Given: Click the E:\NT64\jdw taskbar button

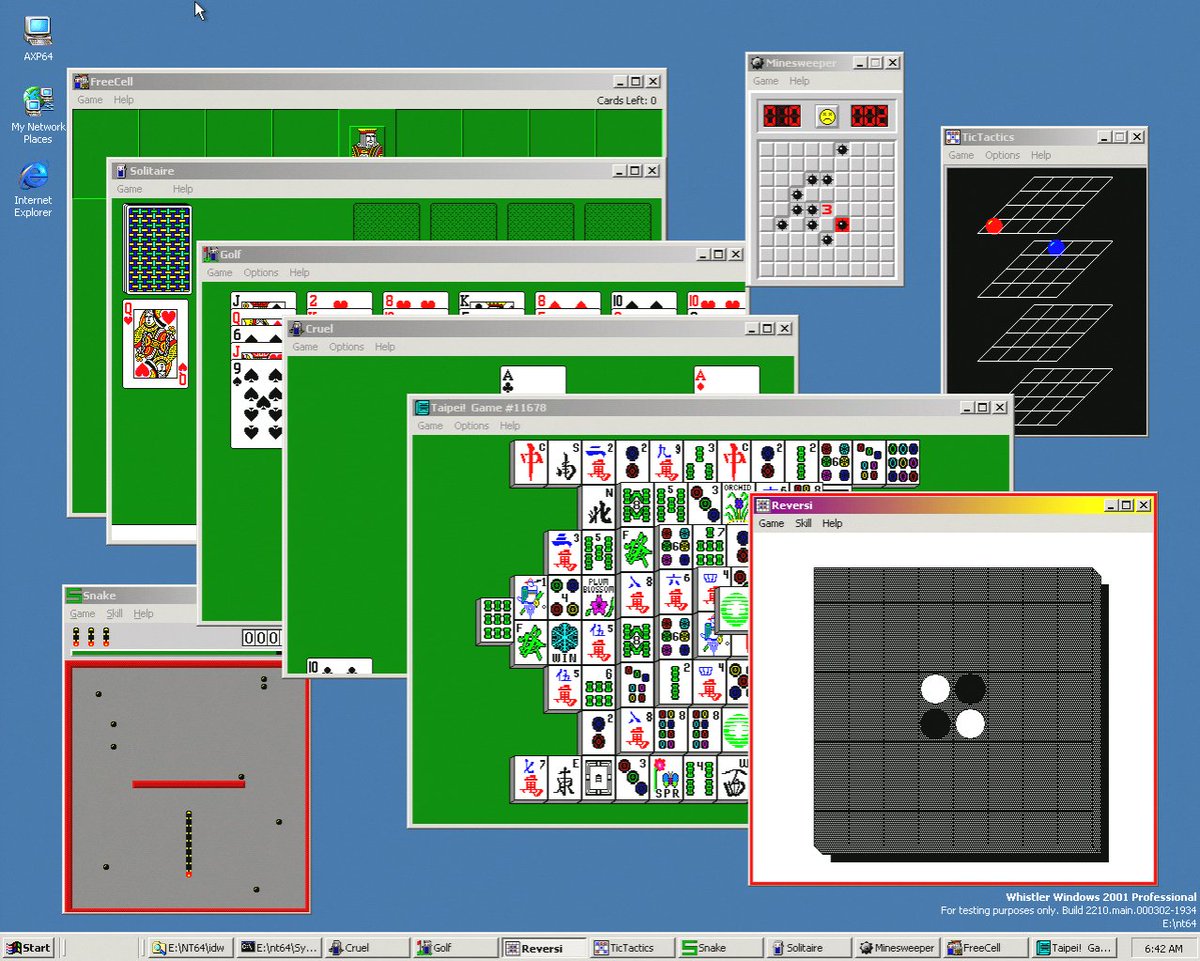Looking at the screenshot, I should pyautogui.click(x=190, y=948).
